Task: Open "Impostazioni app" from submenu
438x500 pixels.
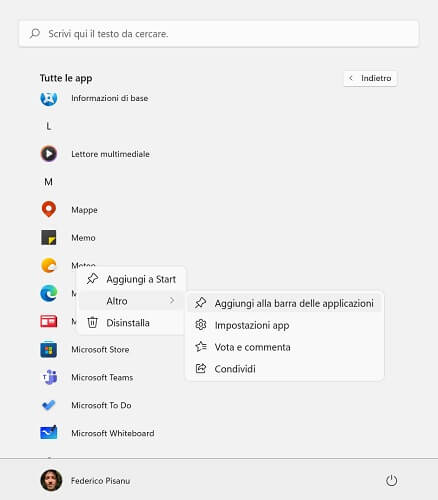Action: click(285, 325)
